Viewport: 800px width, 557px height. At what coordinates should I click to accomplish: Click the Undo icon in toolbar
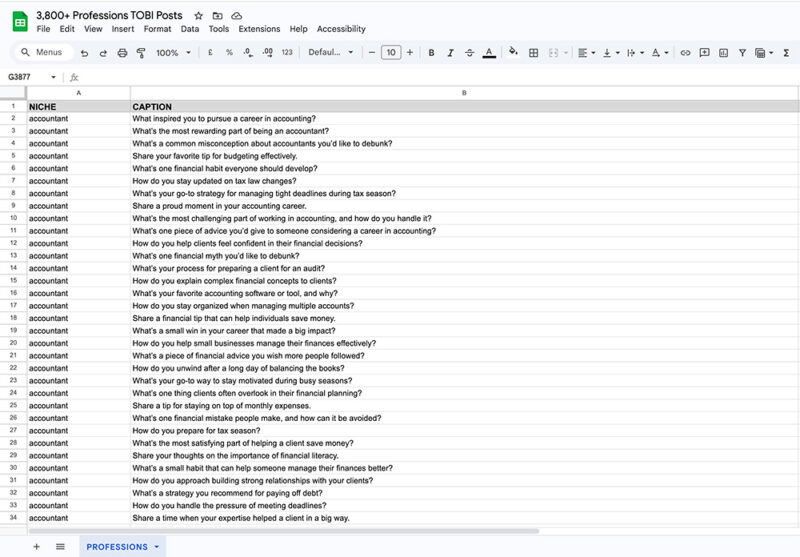click(x=84, y=53)
